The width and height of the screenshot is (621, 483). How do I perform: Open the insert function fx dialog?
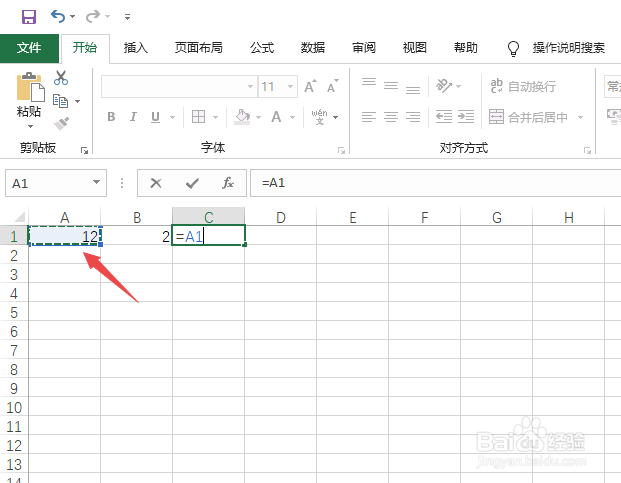(x=228, y=183)
